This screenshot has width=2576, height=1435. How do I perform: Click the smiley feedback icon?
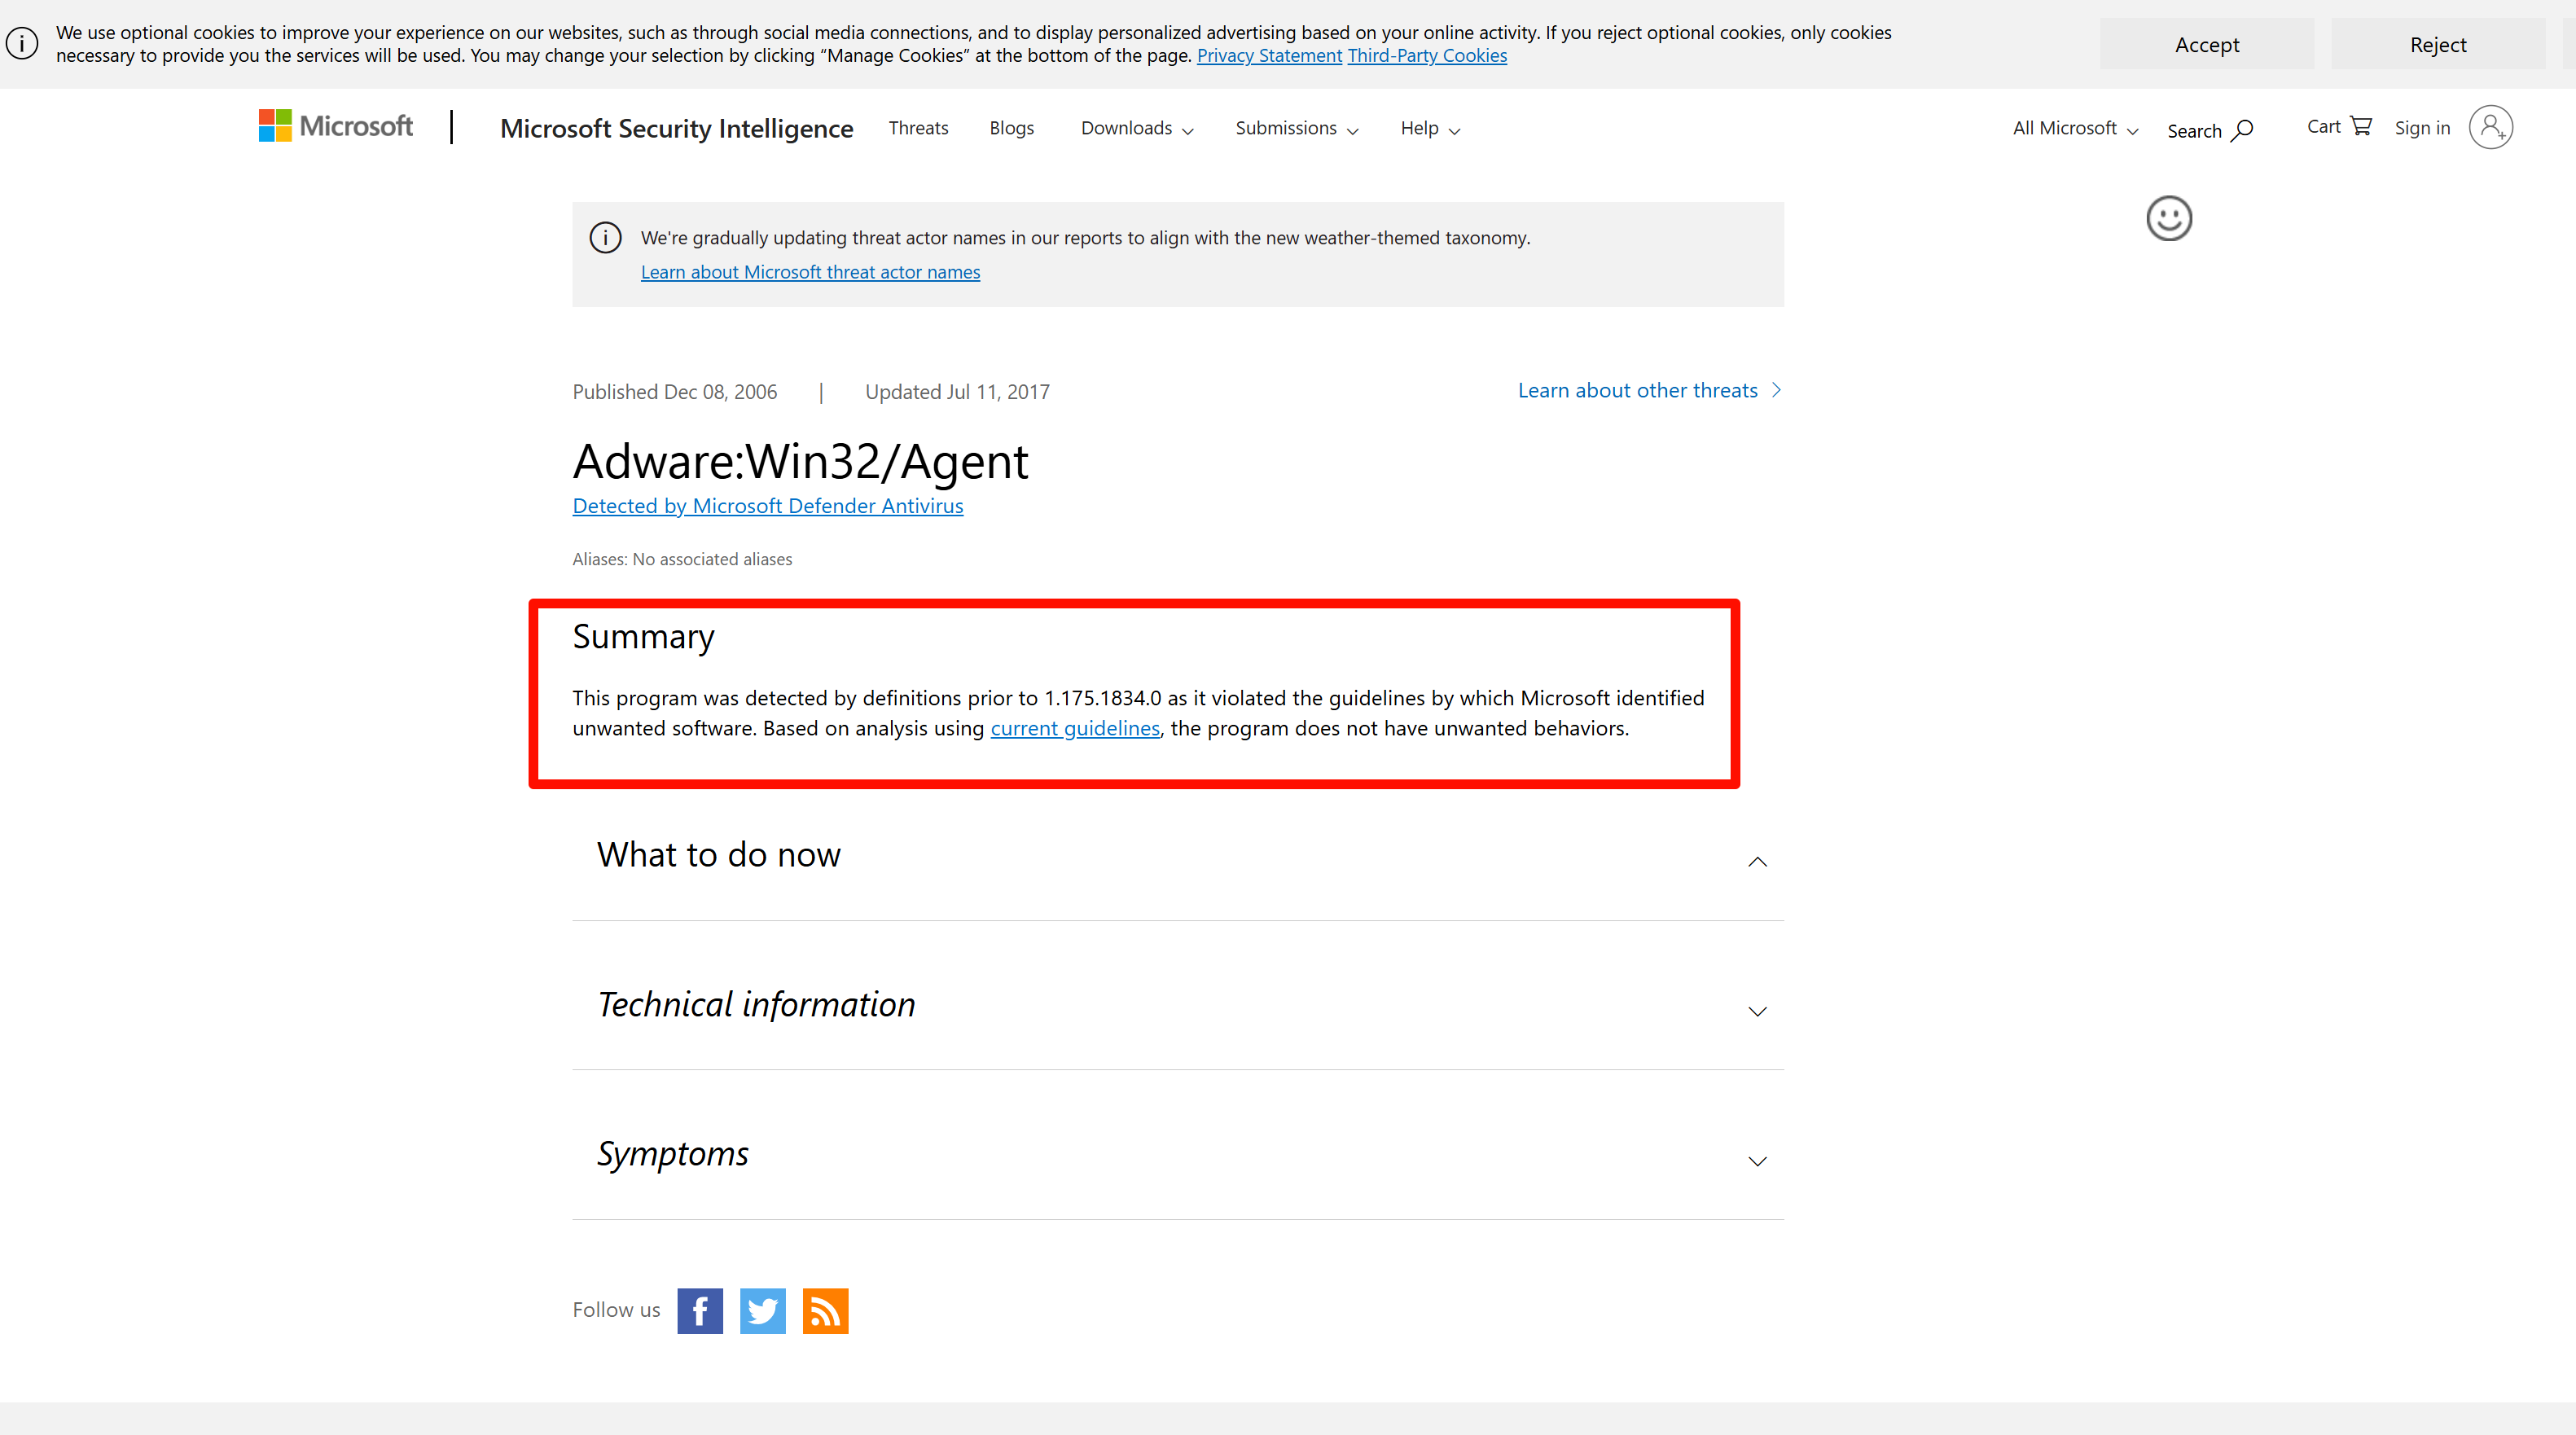pos(2169,218)
